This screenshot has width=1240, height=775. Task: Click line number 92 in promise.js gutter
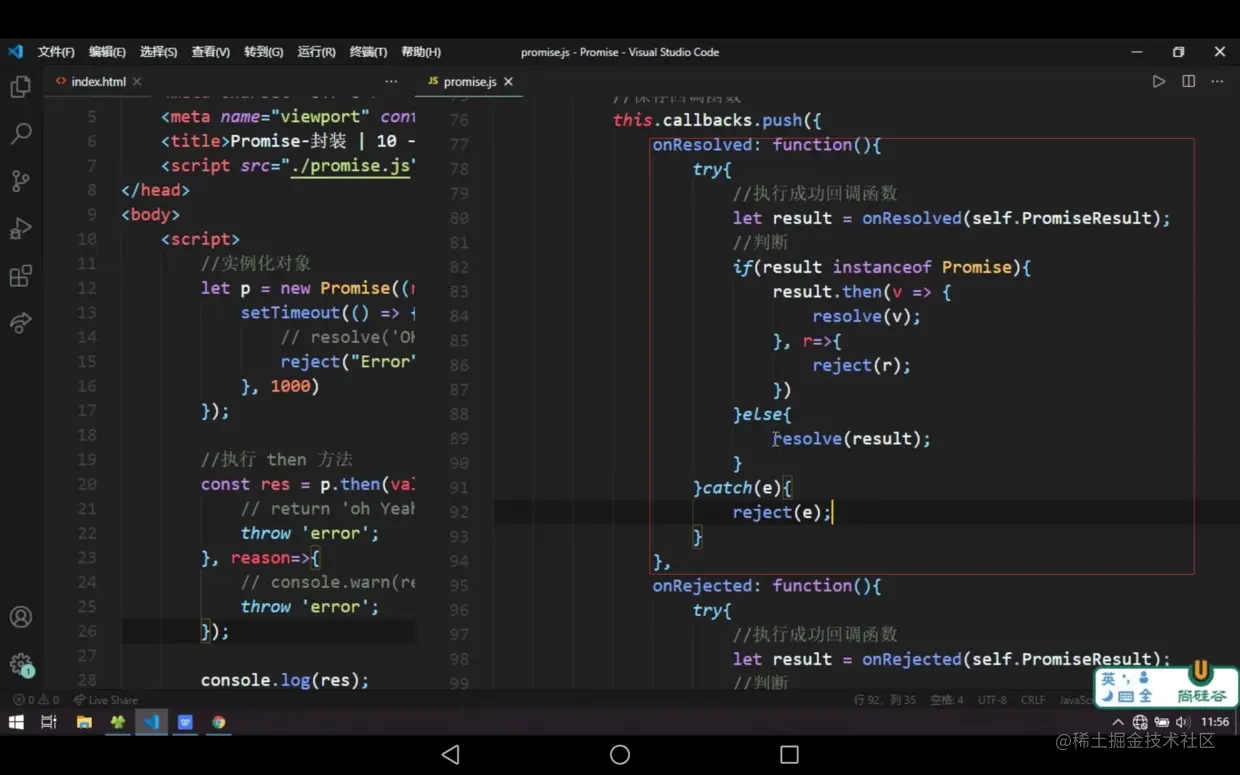pyautogui.click(x=459, y=512)
